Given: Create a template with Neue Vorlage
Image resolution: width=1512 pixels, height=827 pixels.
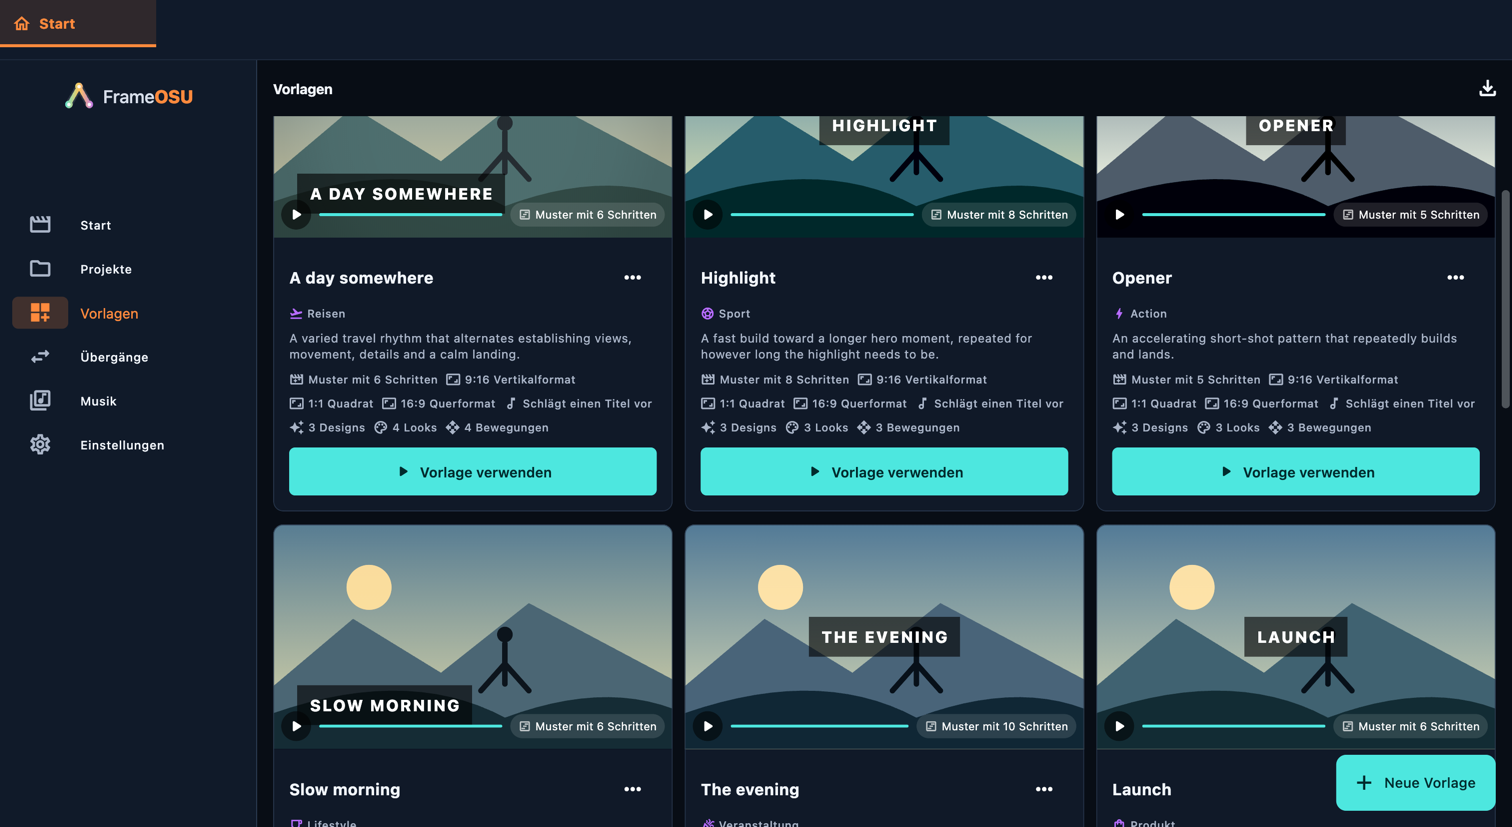Looking at the screenshot, I should click(1415, 783).
